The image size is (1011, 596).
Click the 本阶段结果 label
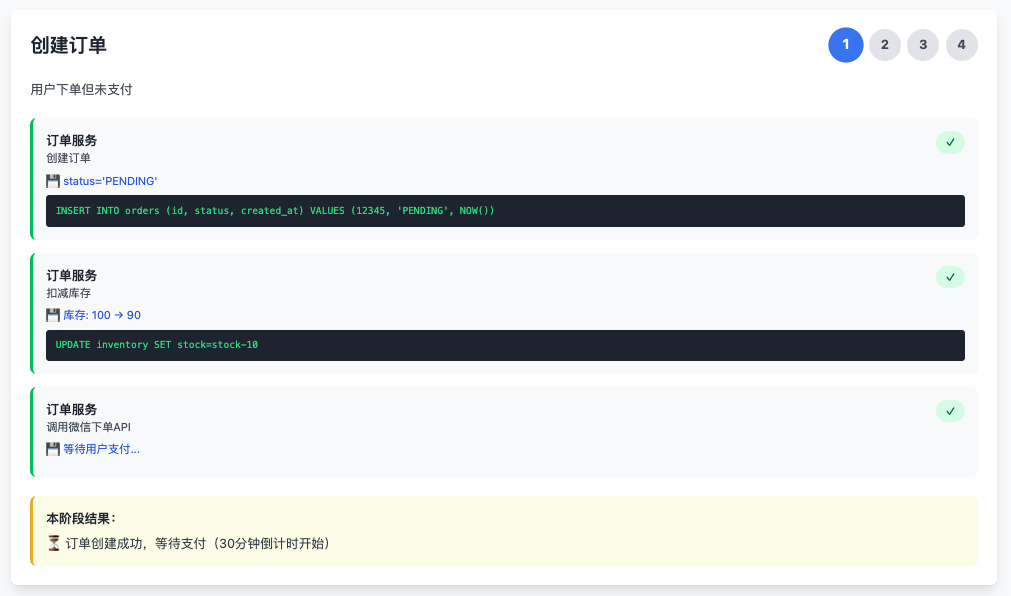point(81,518)
